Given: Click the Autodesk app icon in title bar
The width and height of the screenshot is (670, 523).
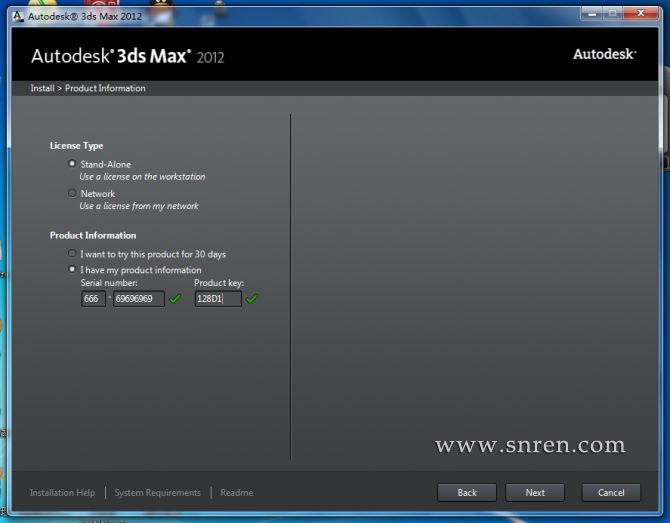Looking at the screenshot, I should coord(18,16).
